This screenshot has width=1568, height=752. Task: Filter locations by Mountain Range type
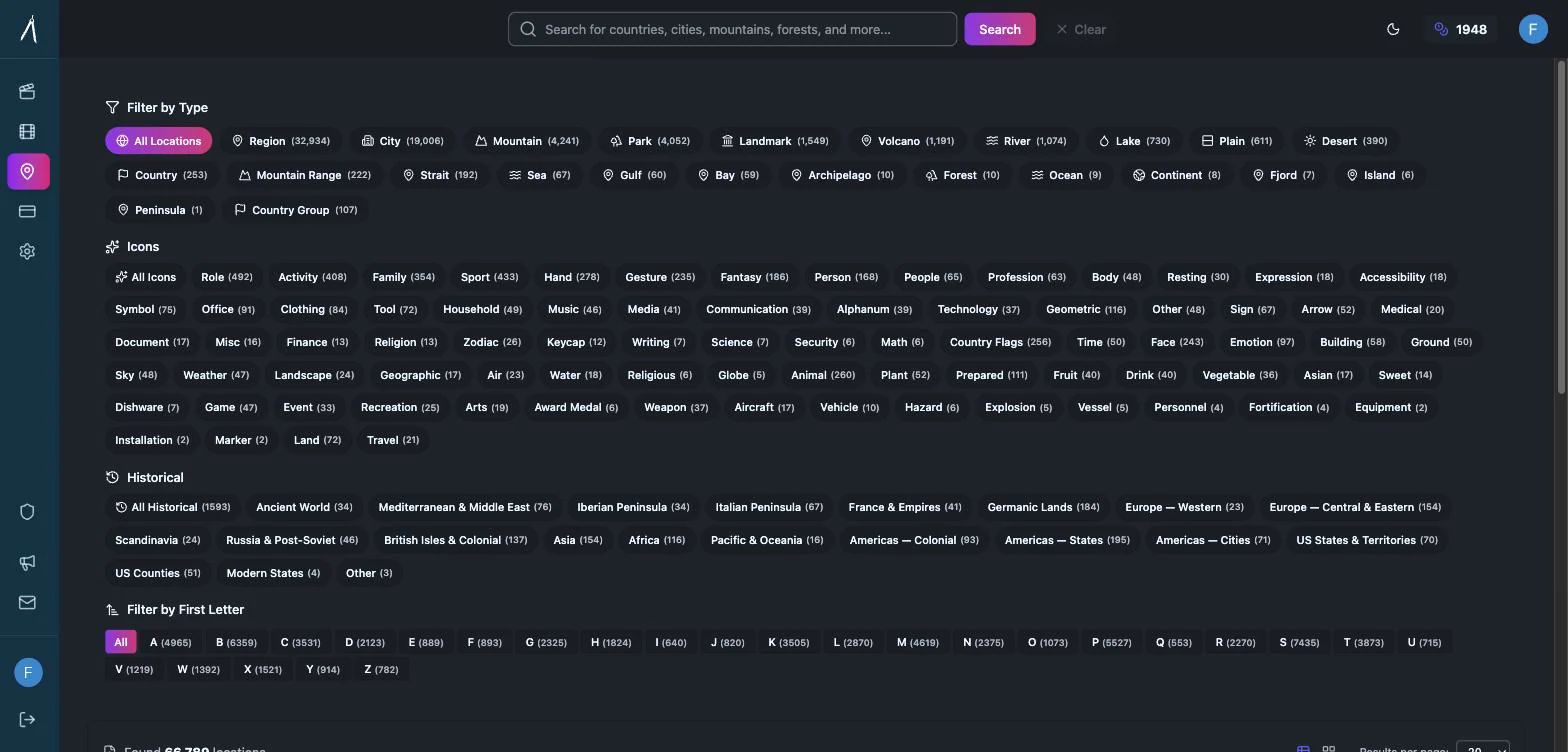tap(304, 175)
